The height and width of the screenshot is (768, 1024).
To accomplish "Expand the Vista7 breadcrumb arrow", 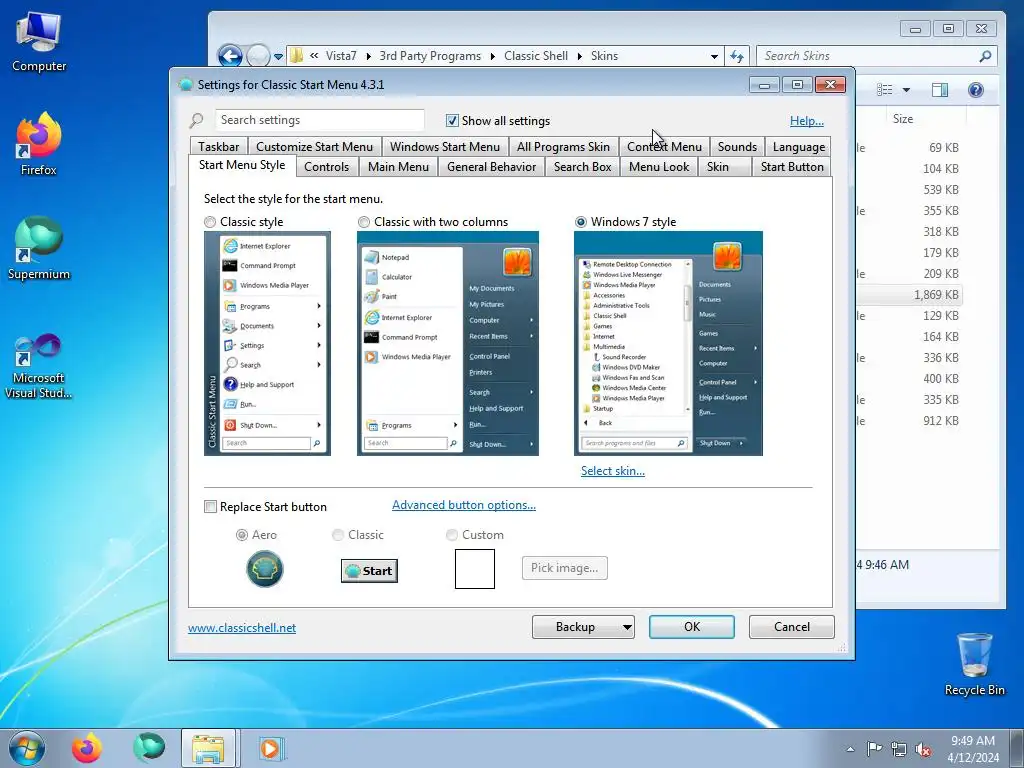I will click(368, 57).
